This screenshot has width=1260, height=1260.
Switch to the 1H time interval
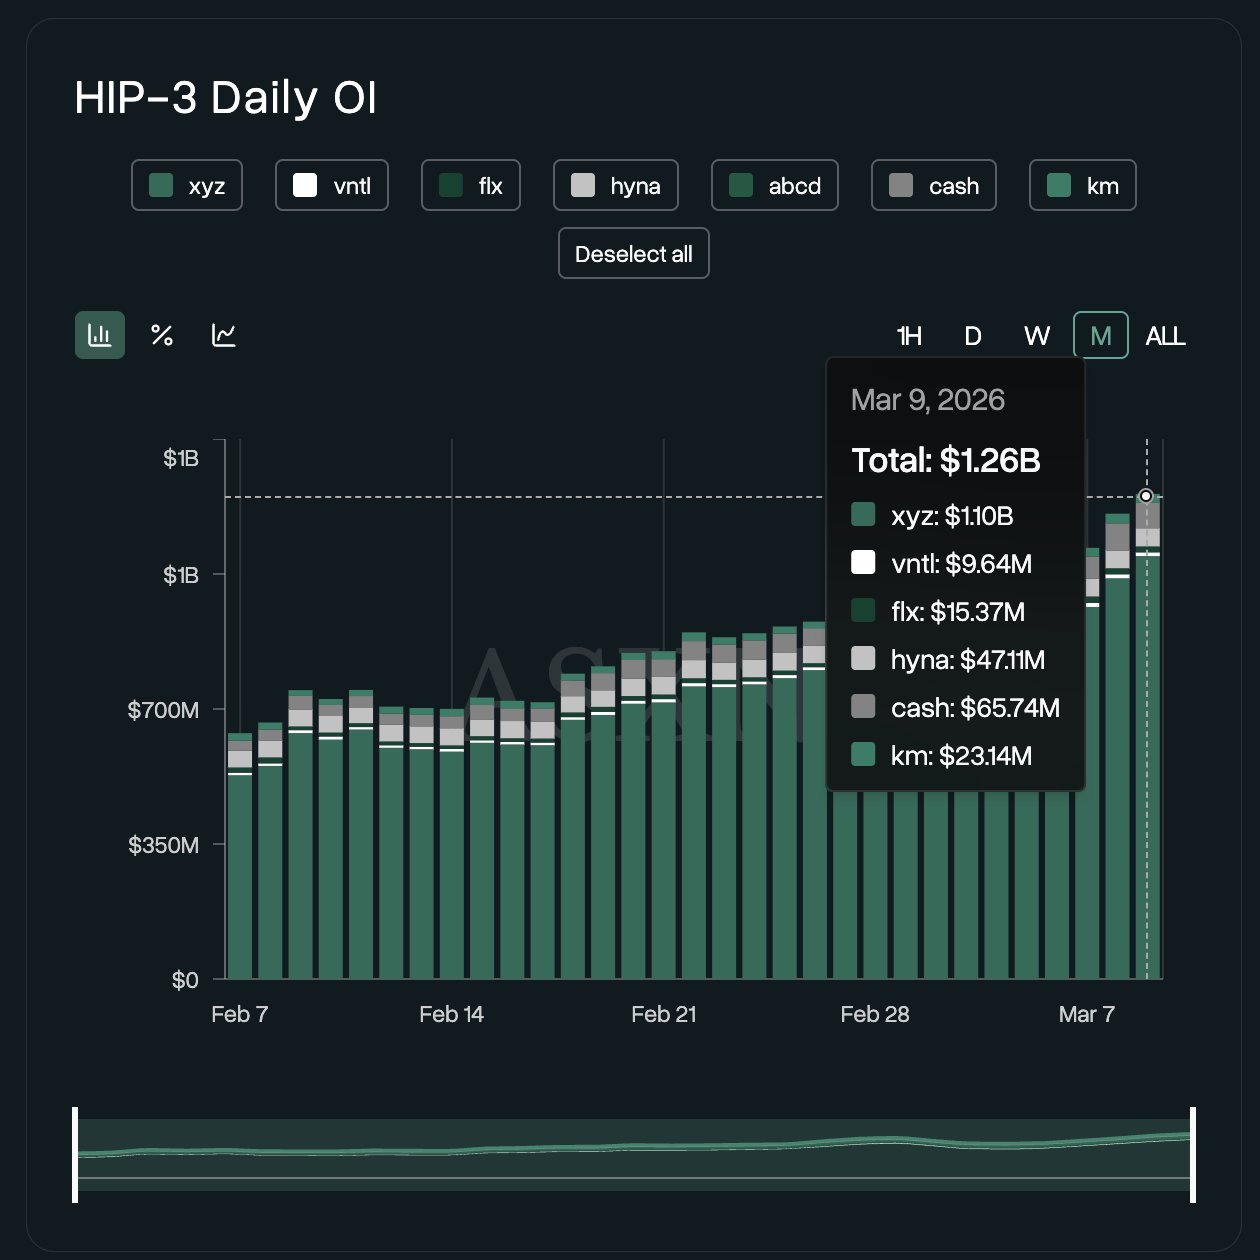click(x=908, y=336)
